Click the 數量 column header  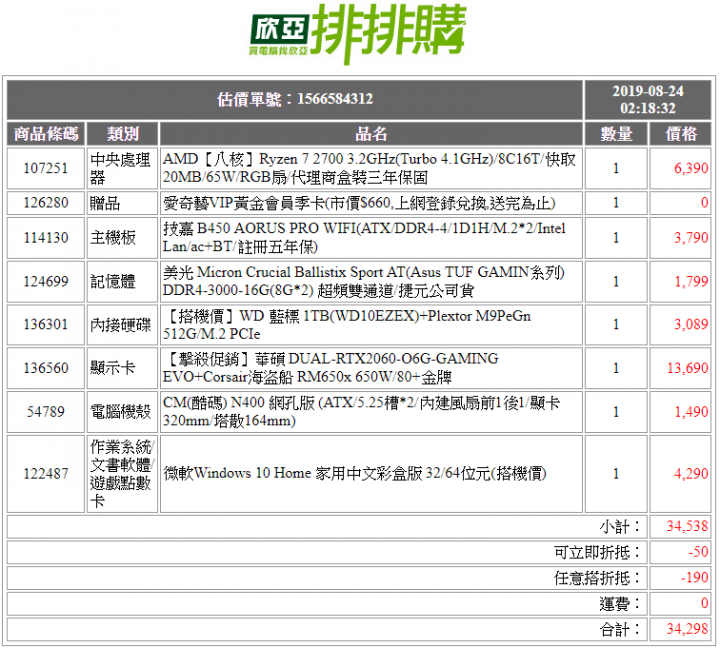pos(616,134)
